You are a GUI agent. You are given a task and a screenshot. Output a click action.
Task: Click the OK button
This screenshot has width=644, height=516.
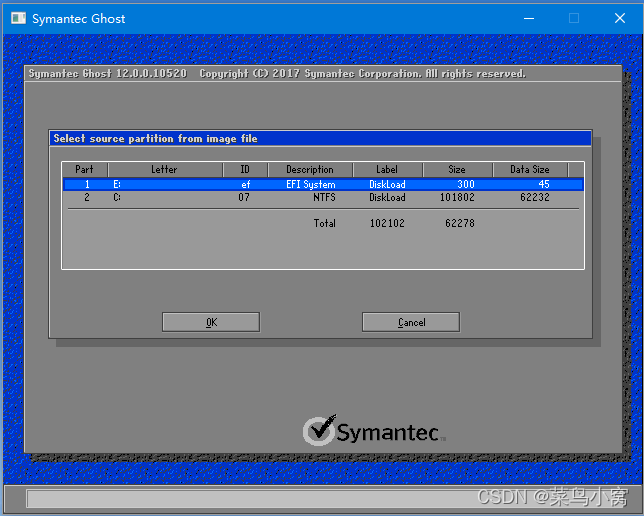click(211, 322)
